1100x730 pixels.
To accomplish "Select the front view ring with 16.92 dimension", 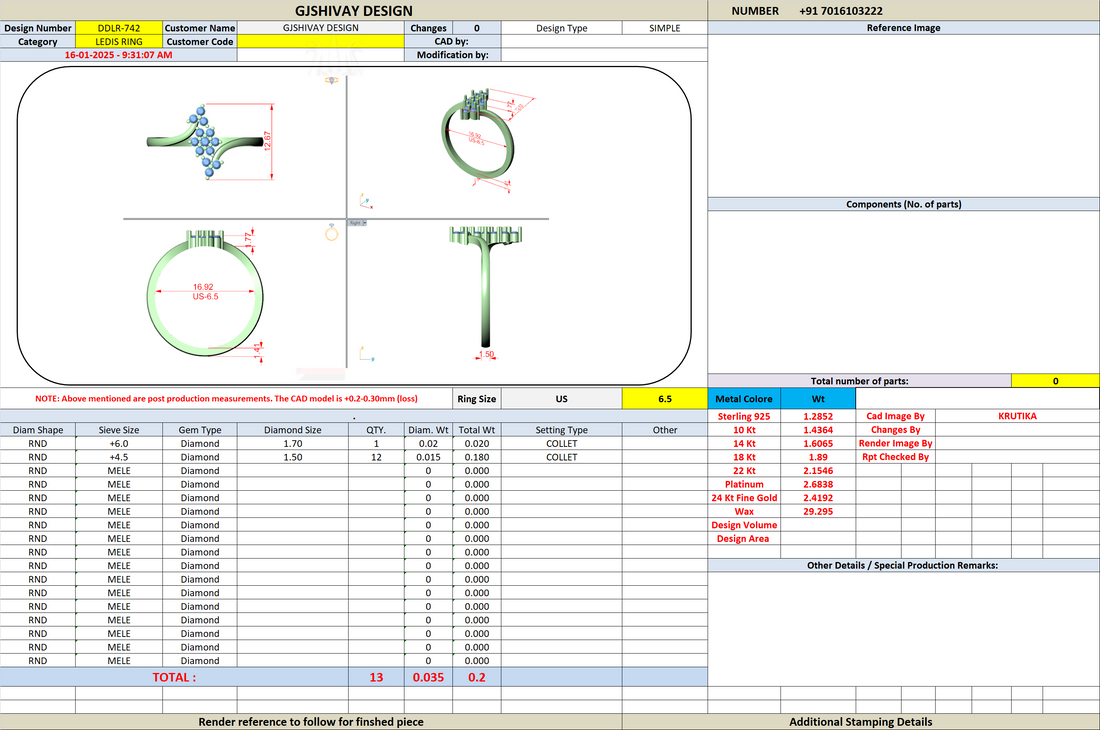I will [206, 295].
